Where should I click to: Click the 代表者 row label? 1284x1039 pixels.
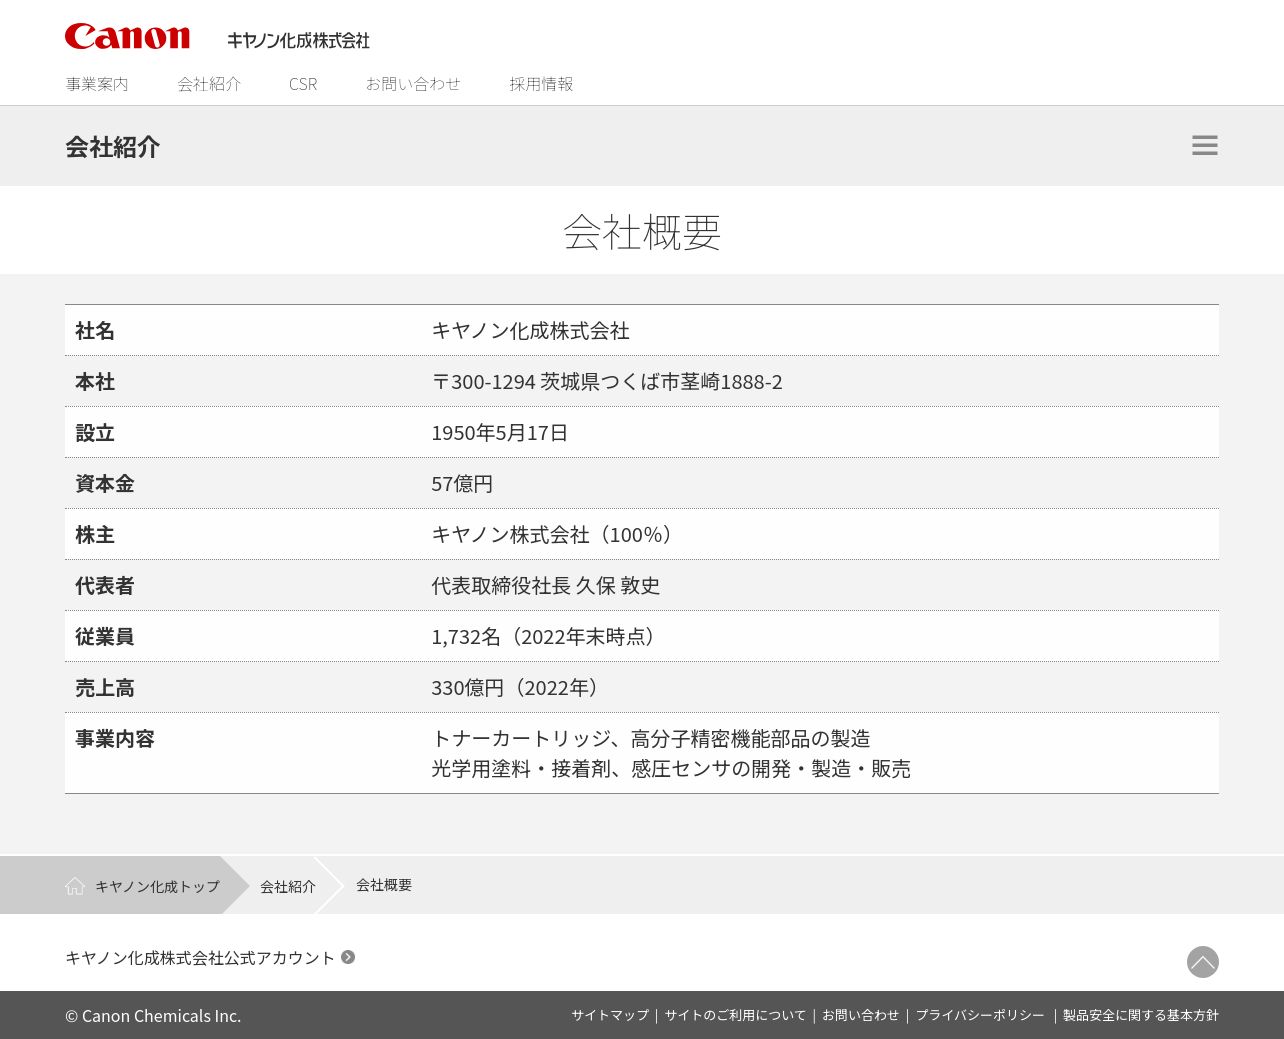[105, 586]
